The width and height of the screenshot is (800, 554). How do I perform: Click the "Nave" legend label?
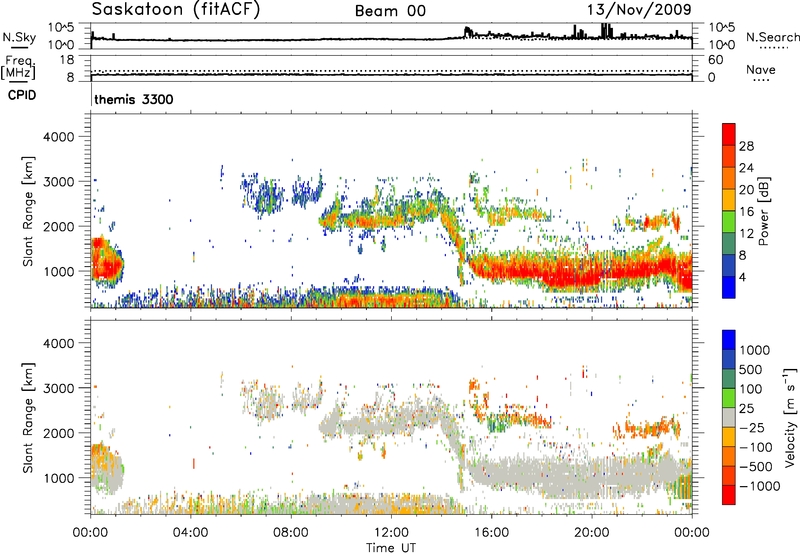tap(761, 70)
